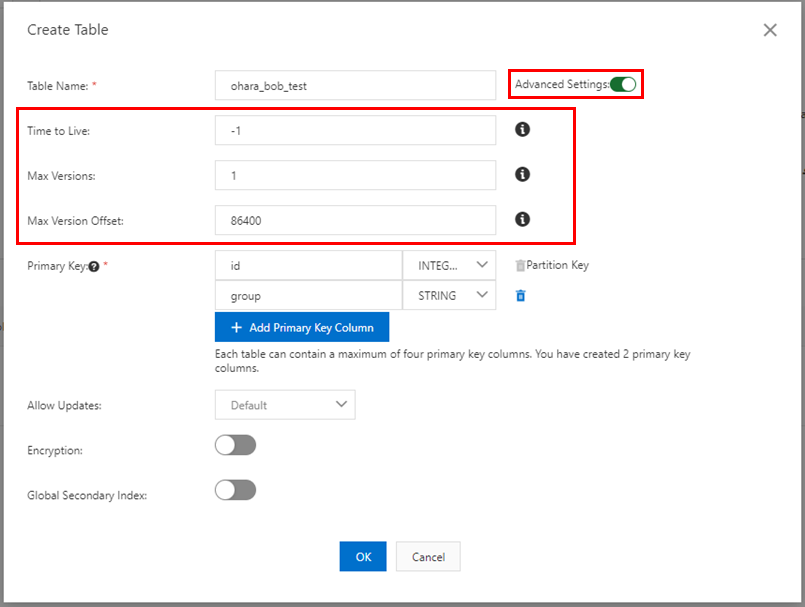Turn off the Advanced Settings toggle
Image resolution: width=805 pixels, height=607 pixels.
[623, 85]
